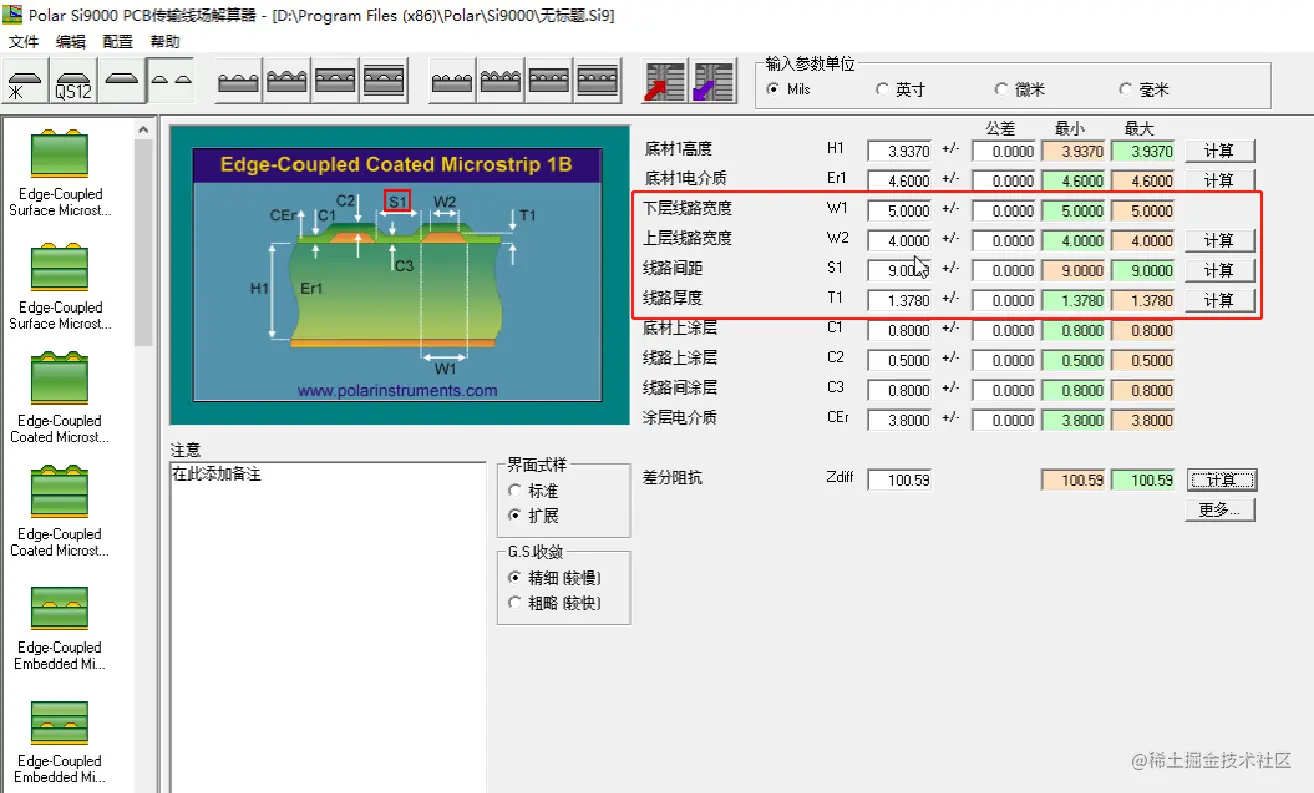Click the C1 coating value field
The height and width of the screenshot is (793, 1314).
[899, 330]
